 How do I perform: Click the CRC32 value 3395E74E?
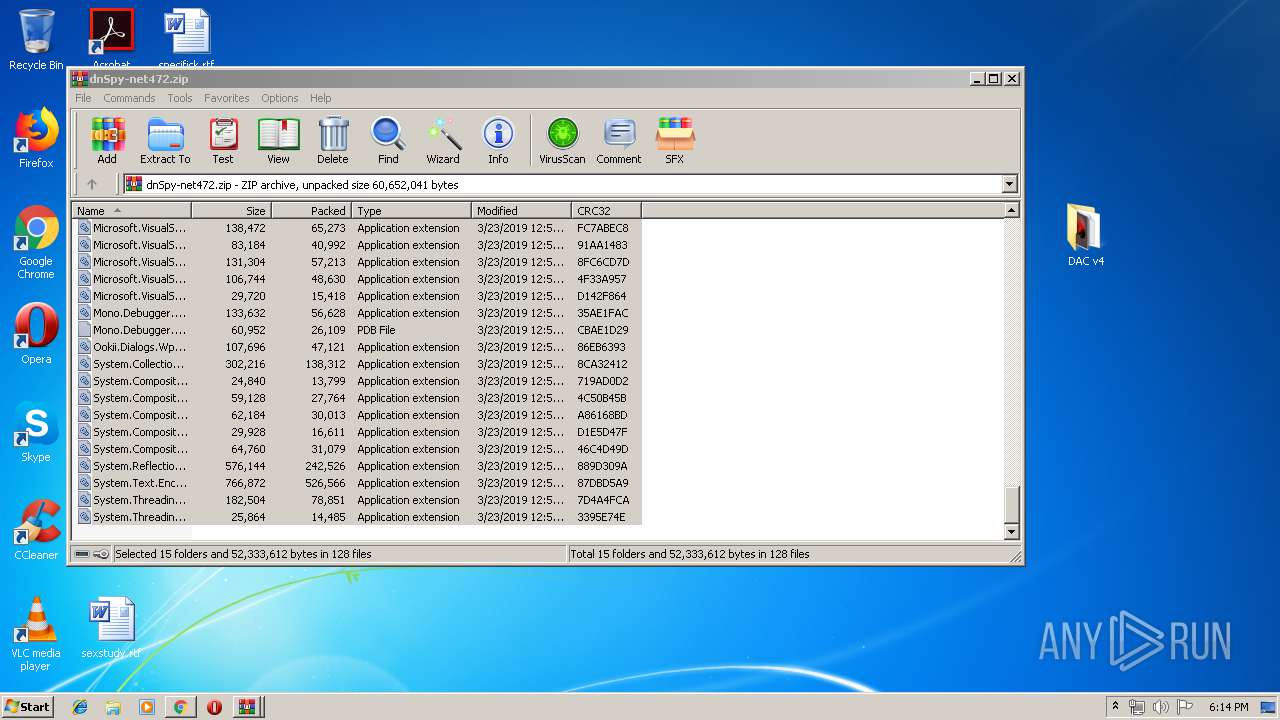point(601,517)
